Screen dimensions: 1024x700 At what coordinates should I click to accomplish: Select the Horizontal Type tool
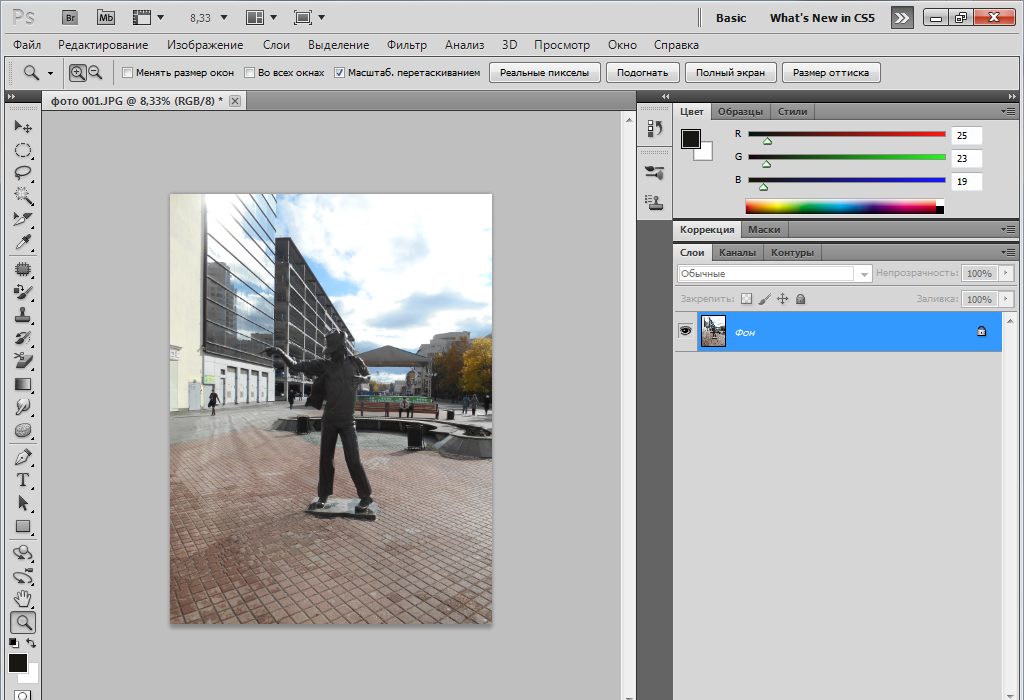click(x=23, y=480)
